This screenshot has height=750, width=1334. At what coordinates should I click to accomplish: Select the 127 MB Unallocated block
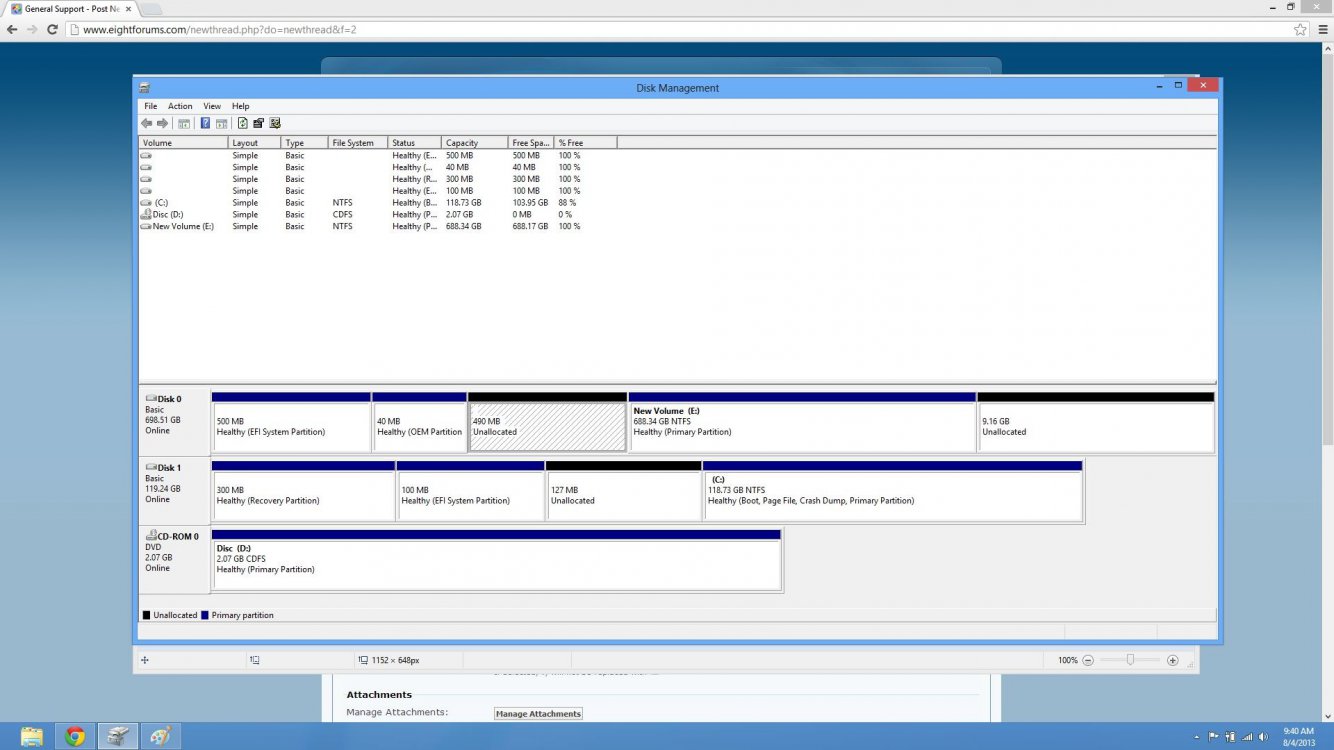point(624,491)
